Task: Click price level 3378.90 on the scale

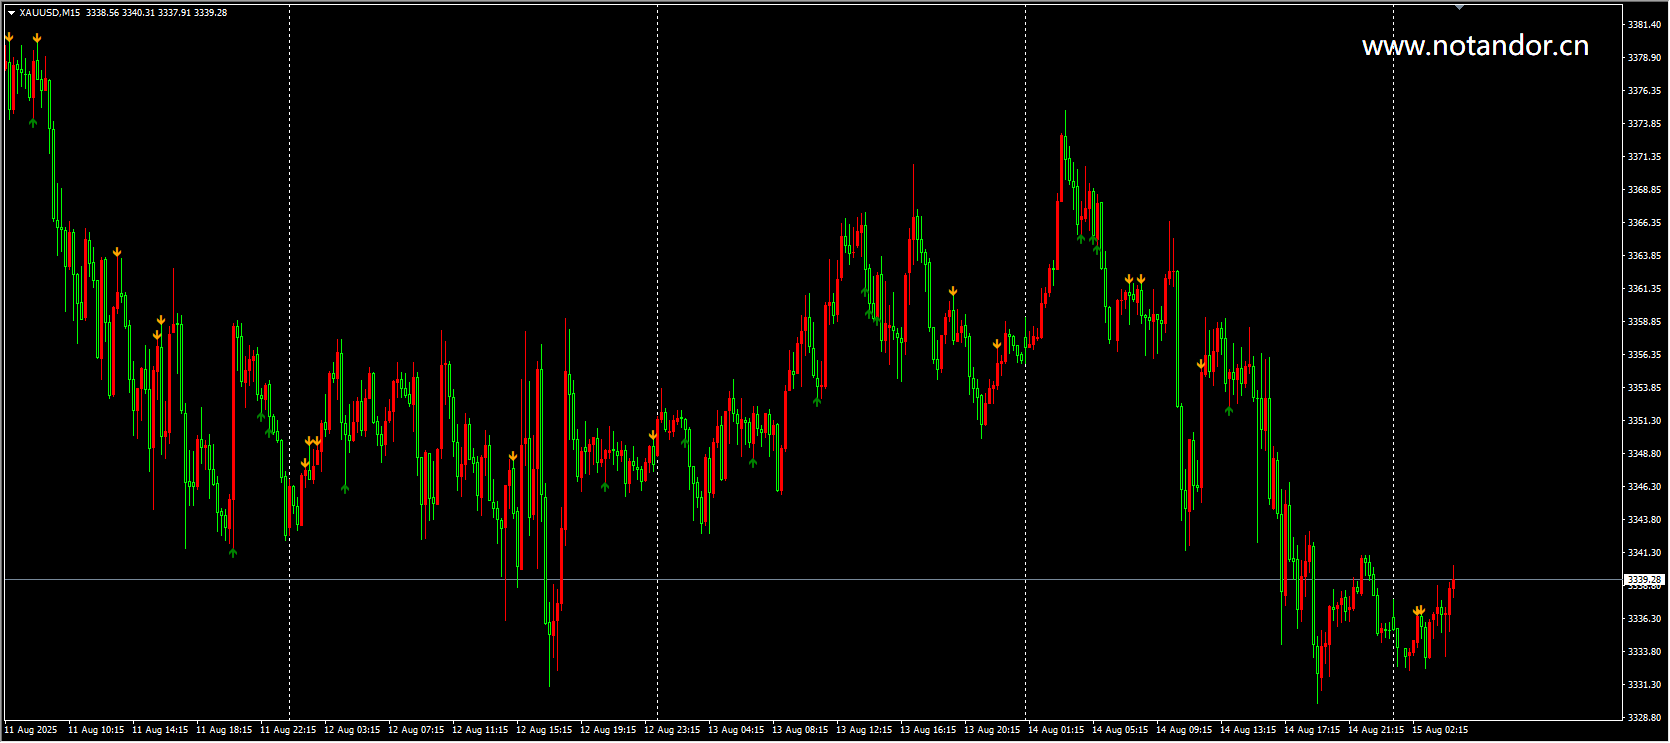Action: 1644,57
